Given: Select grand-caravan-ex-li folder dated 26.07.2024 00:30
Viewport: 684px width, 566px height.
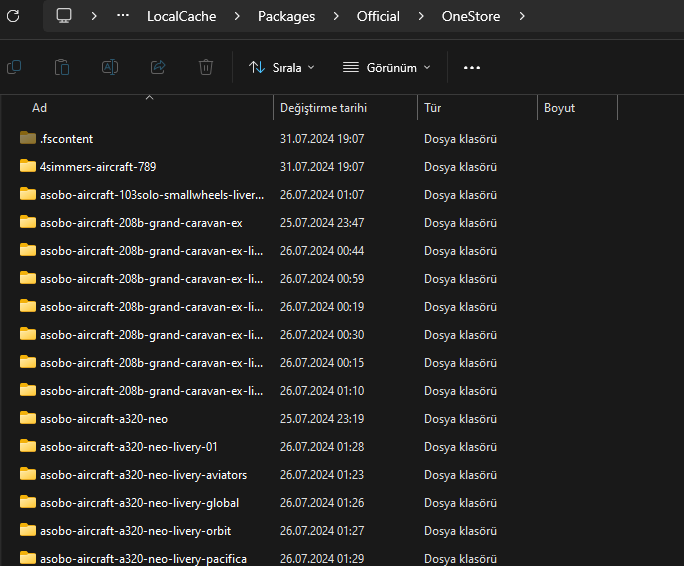Looking at the screenshot, I should [x=28, y=334].
